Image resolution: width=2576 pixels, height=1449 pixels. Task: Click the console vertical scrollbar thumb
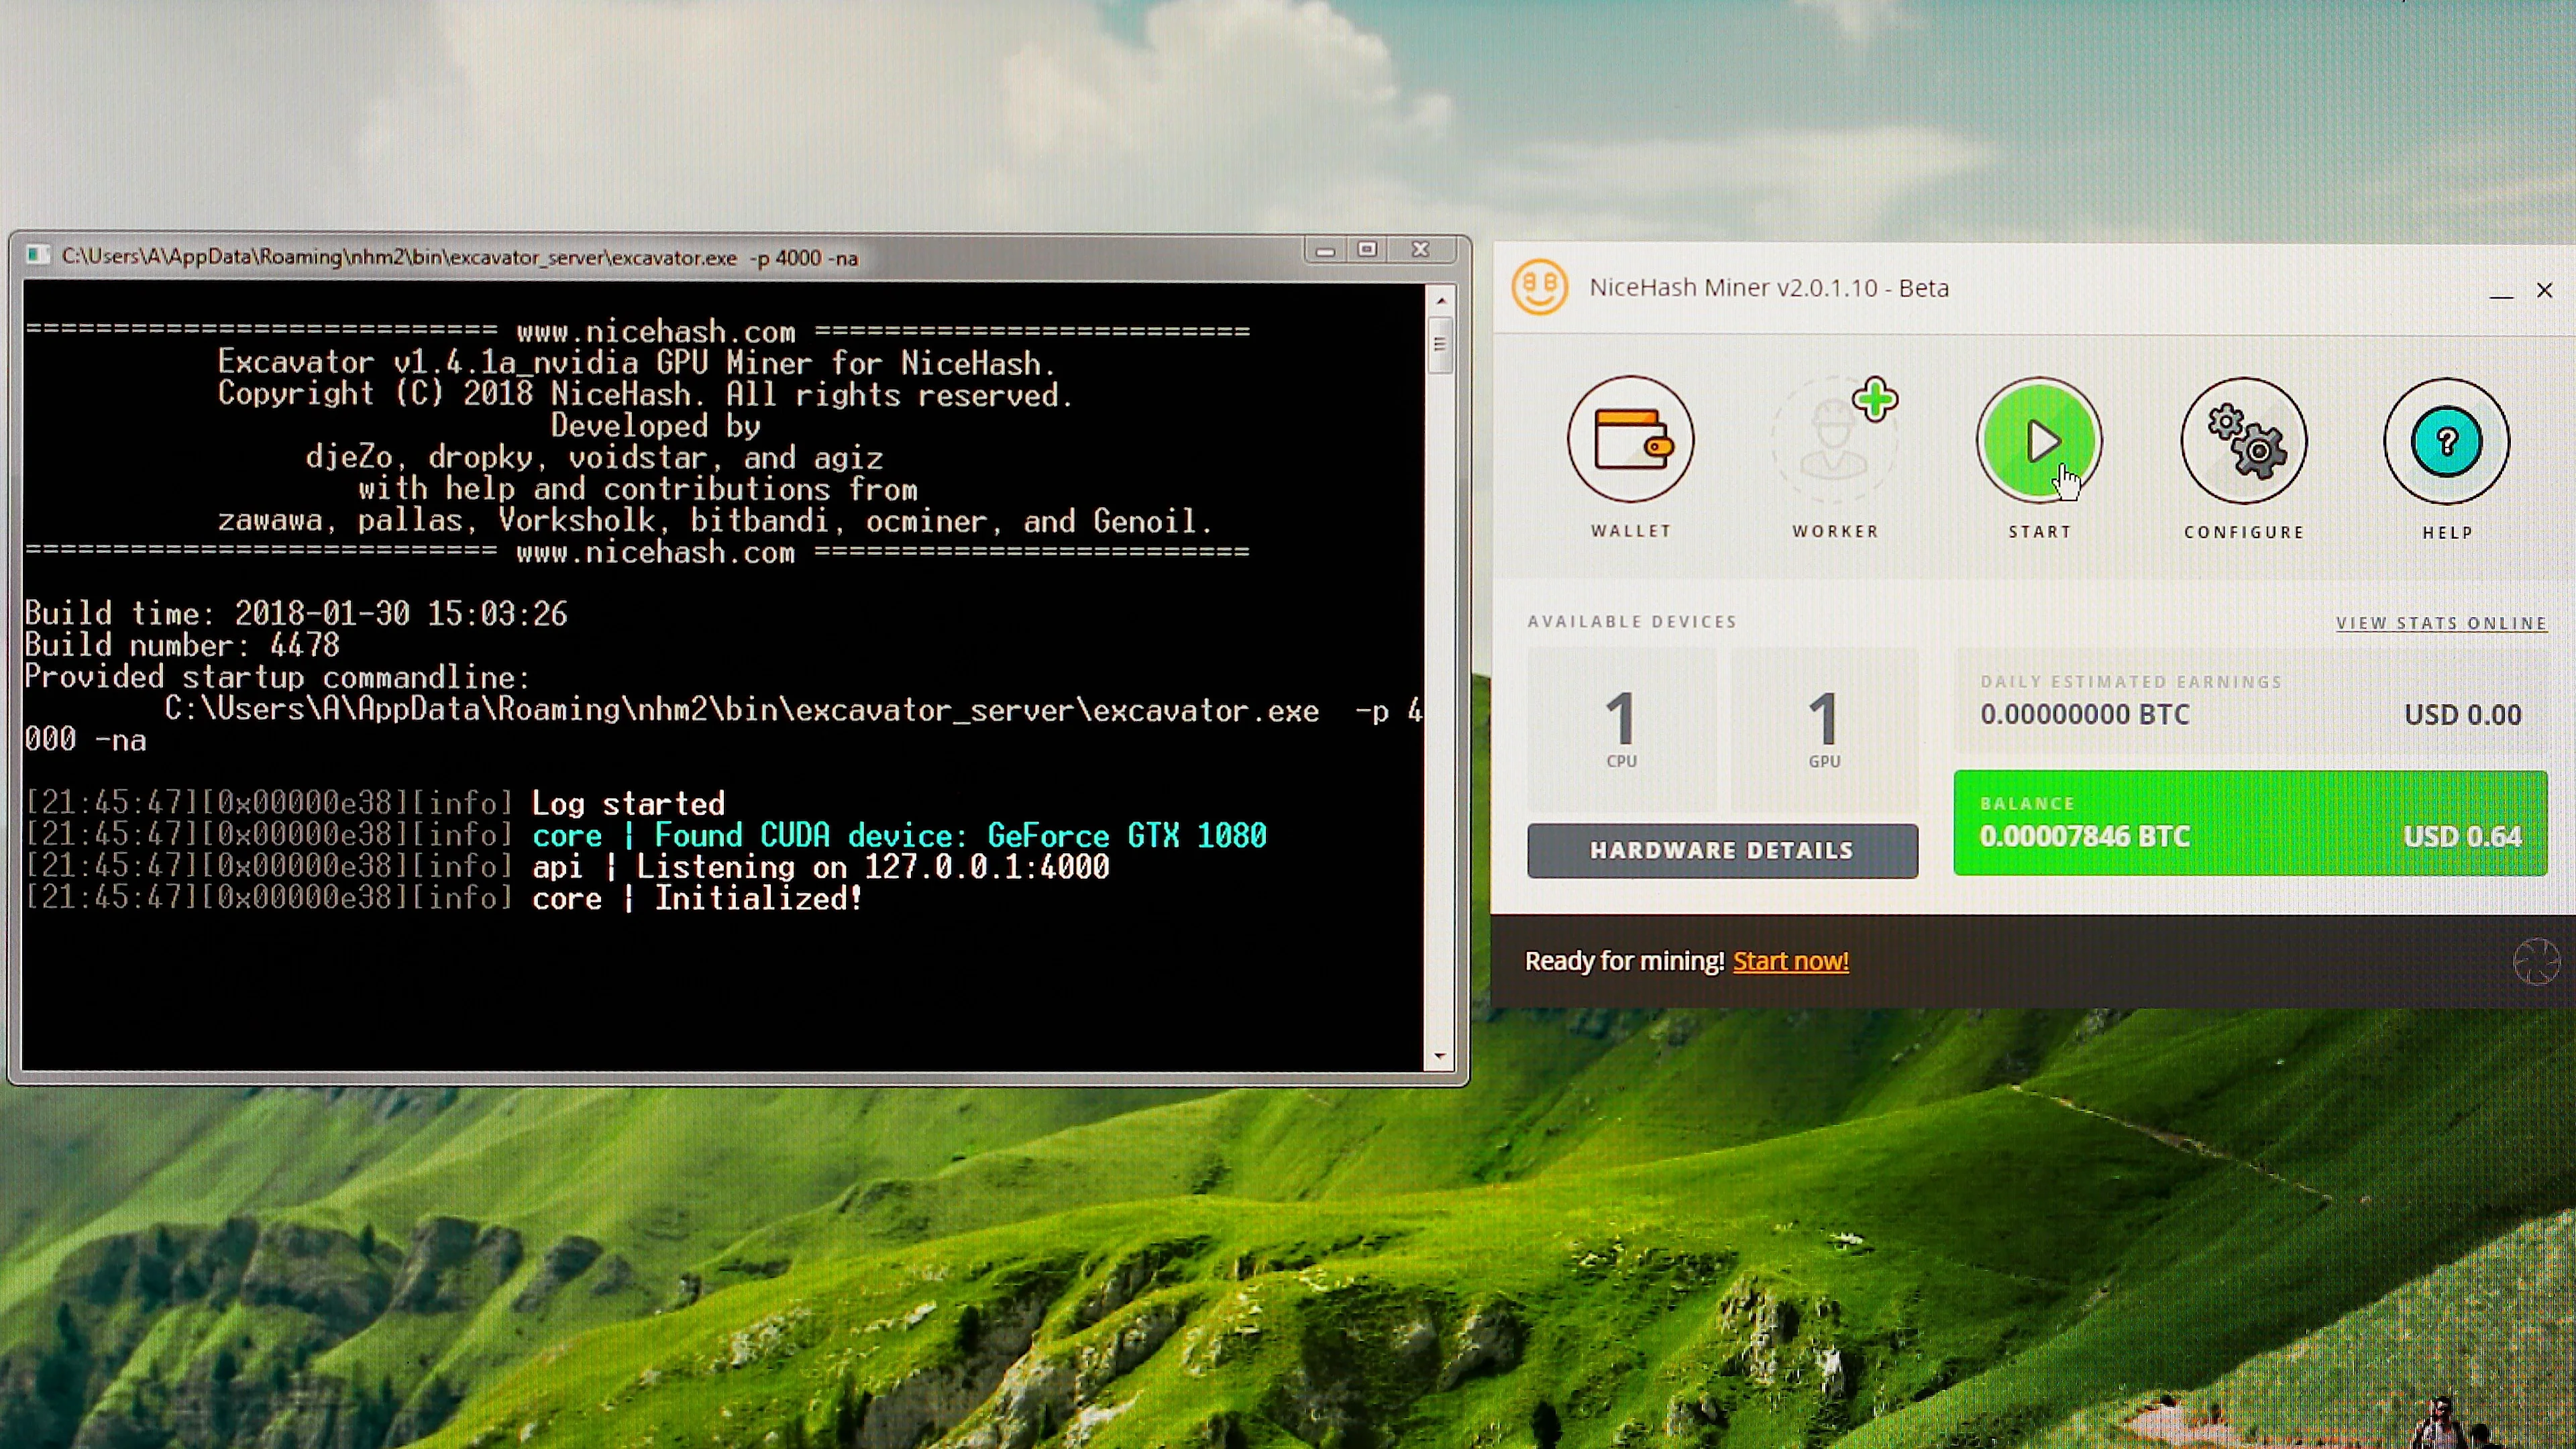1440,345
